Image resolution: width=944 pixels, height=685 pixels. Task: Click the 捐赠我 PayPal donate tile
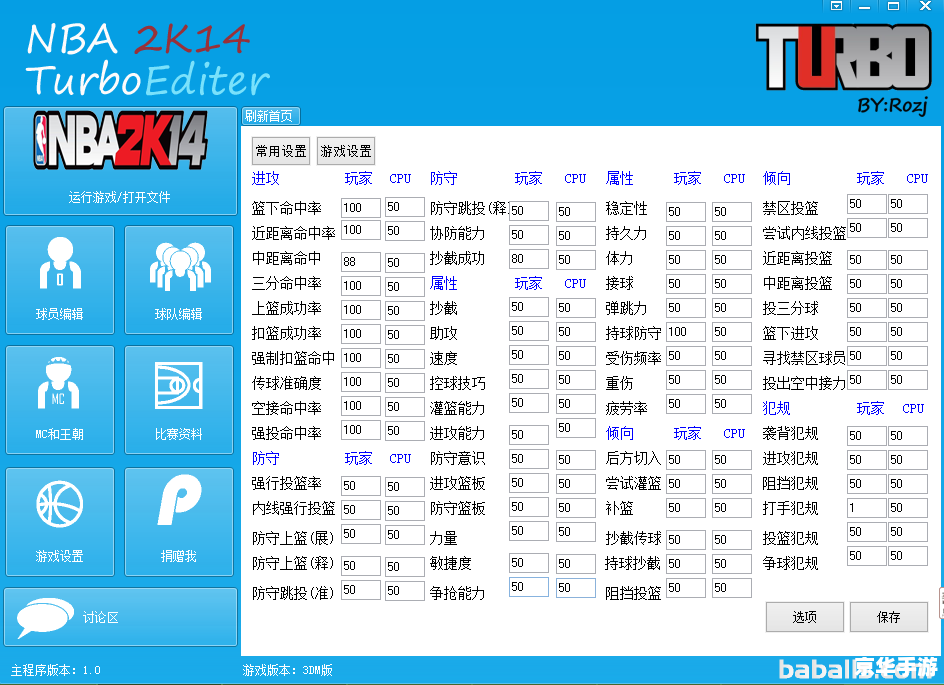pyautogui.click(x=179, y=522)
